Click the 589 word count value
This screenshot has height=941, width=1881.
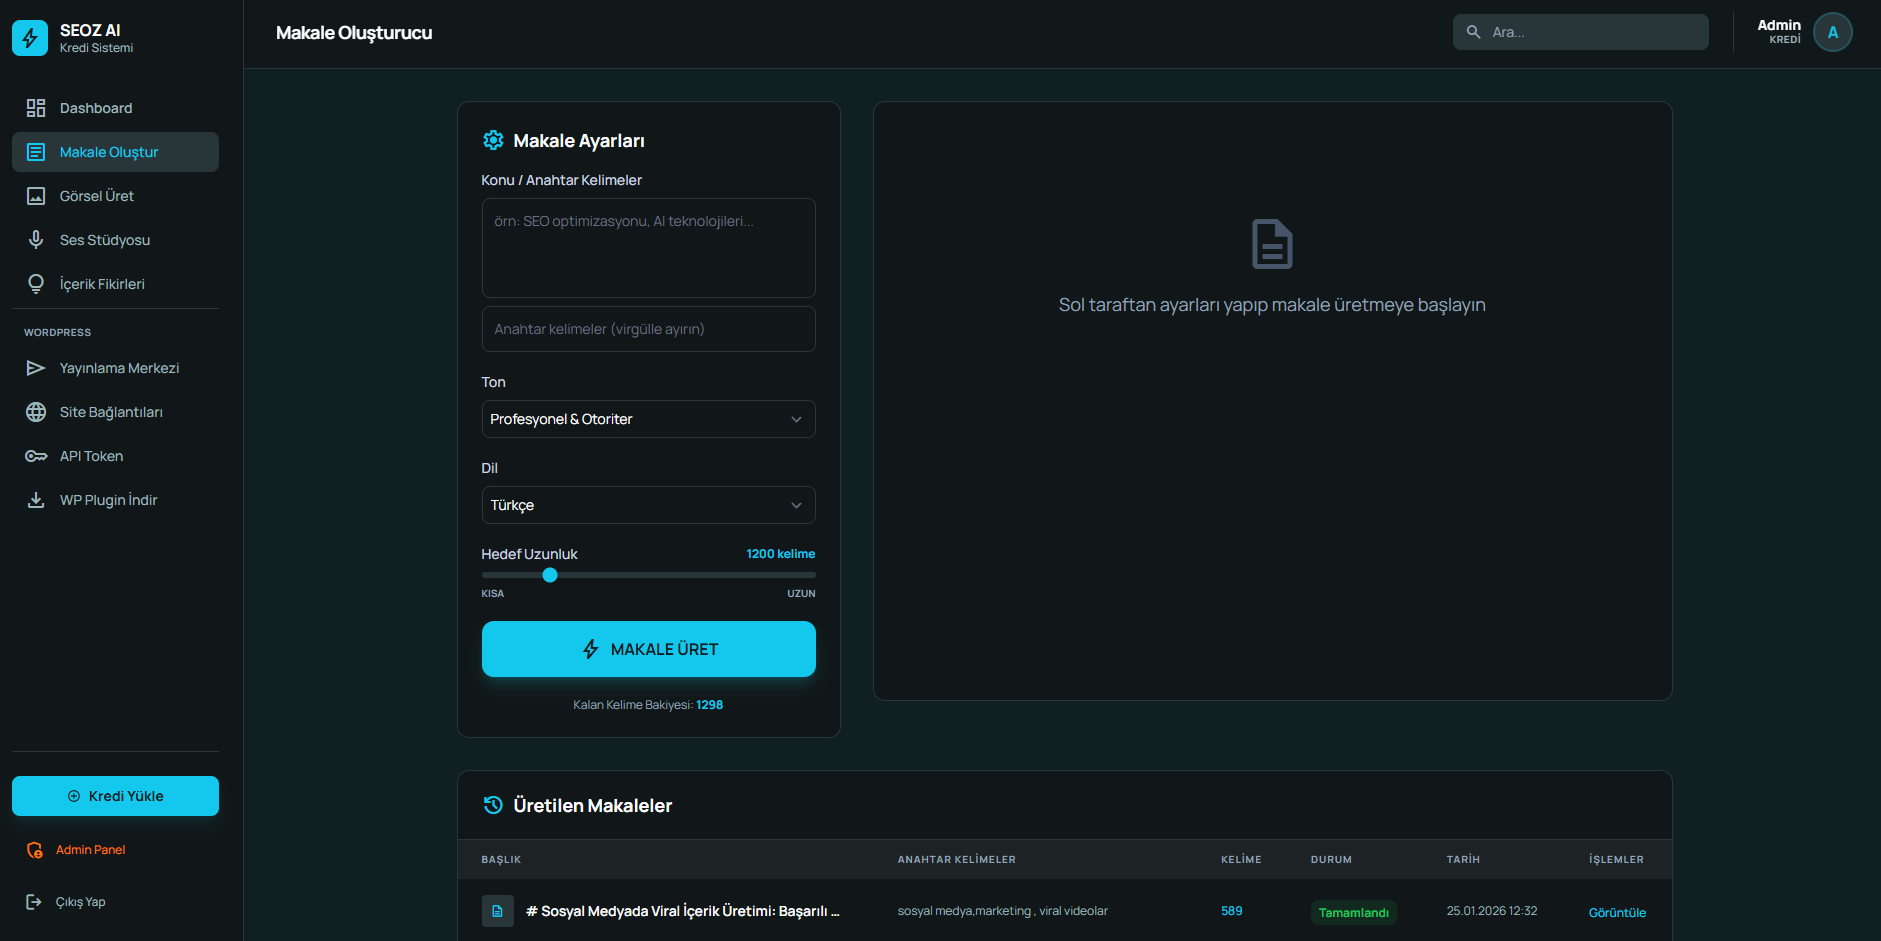click(x=1232, y=911)
